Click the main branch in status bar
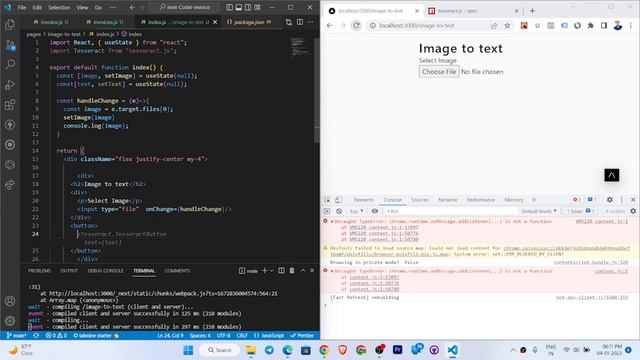This screenshot has width=640, height=360. 17,336
